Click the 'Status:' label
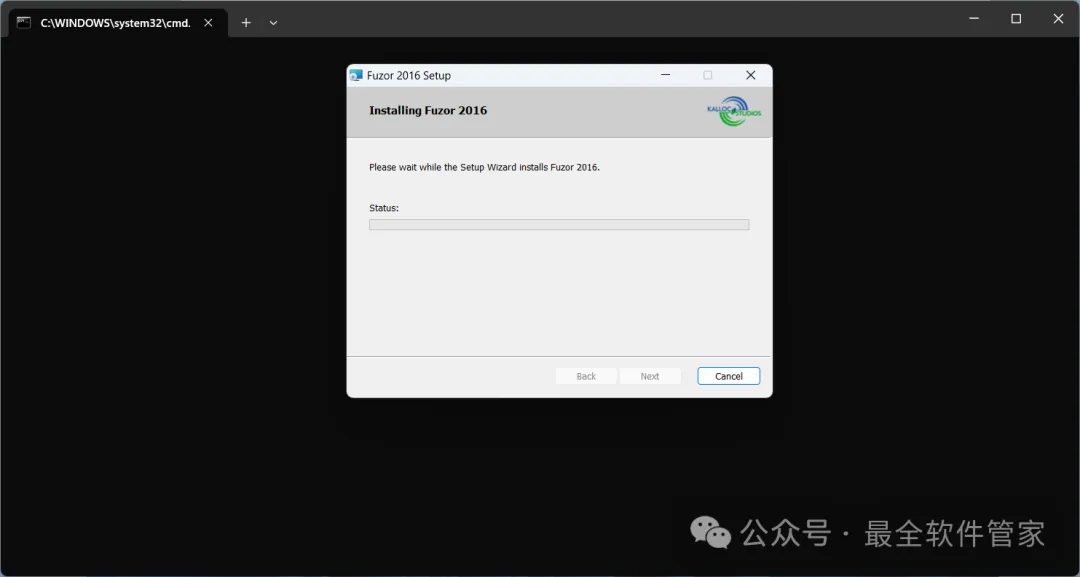Viewport: 1080px width, 577px height. point(384,208)
